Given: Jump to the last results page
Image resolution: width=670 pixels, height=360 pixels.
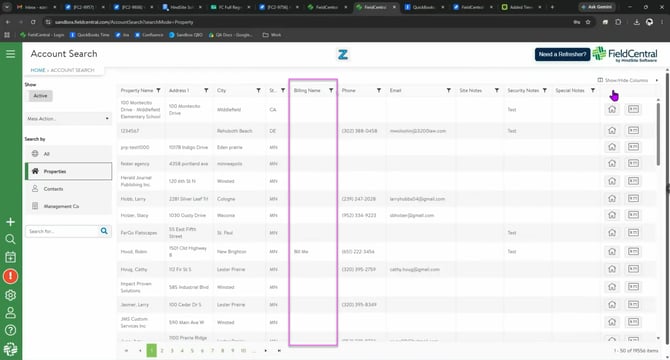Looking at the screenshot, I should (279, 351).
